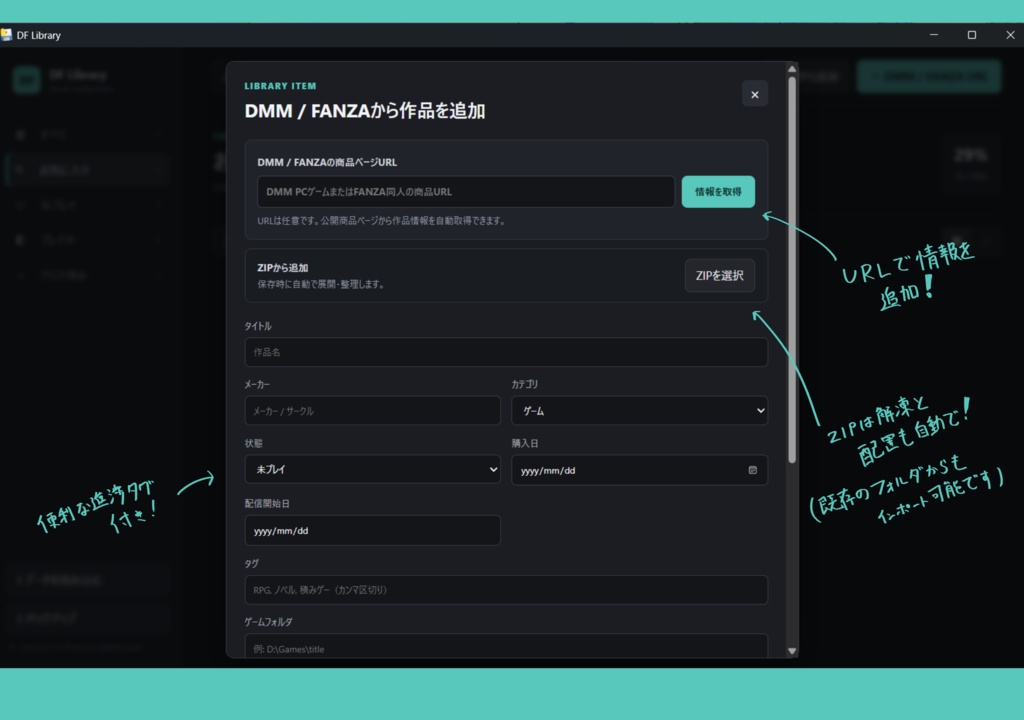
Task: Click the DF Library app icon in title bar
Action: coord(7,35)
